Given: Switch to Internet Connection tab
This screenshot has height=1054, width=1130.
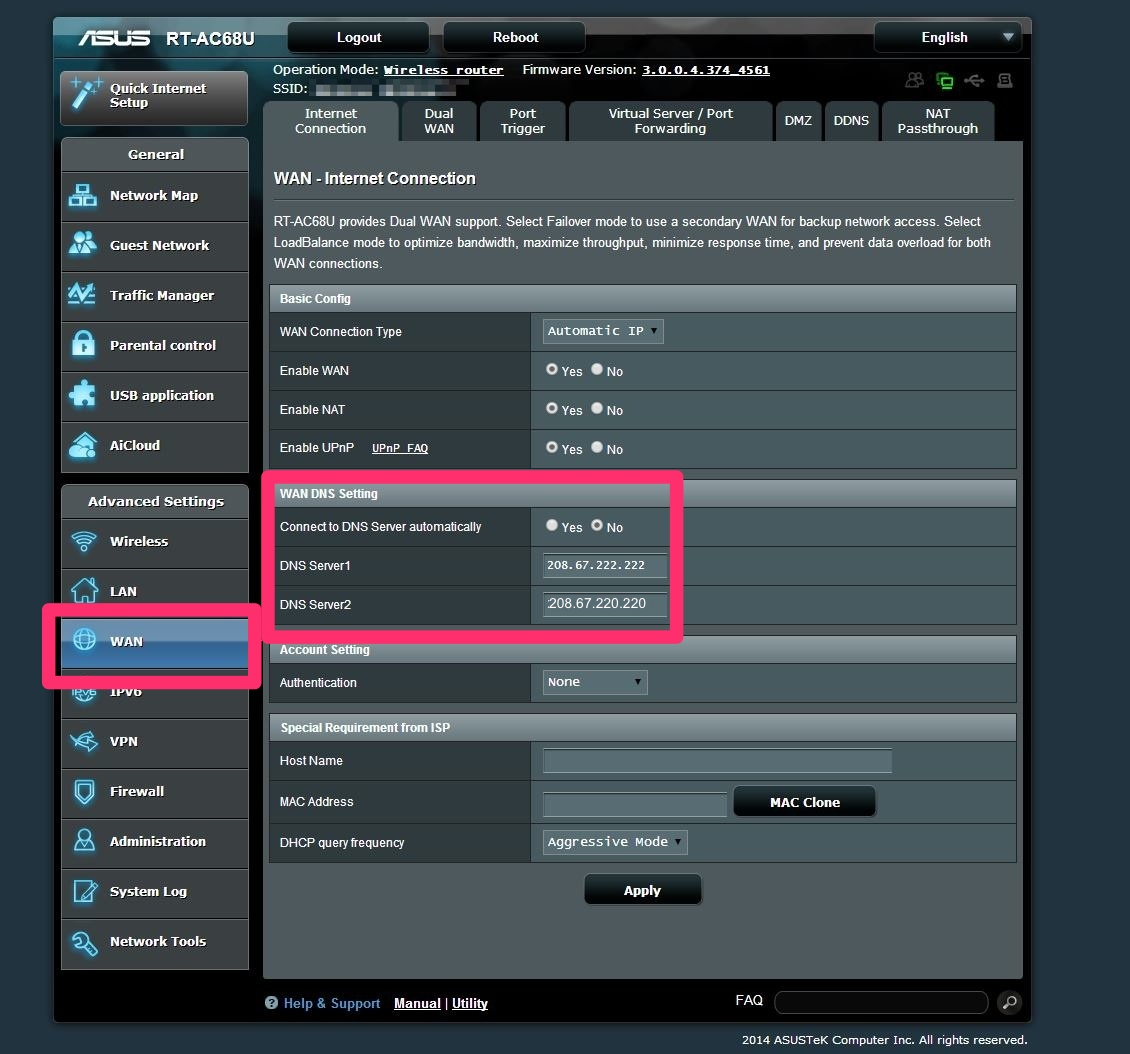Looking at the screenshot, I should (x=330, y=121).
